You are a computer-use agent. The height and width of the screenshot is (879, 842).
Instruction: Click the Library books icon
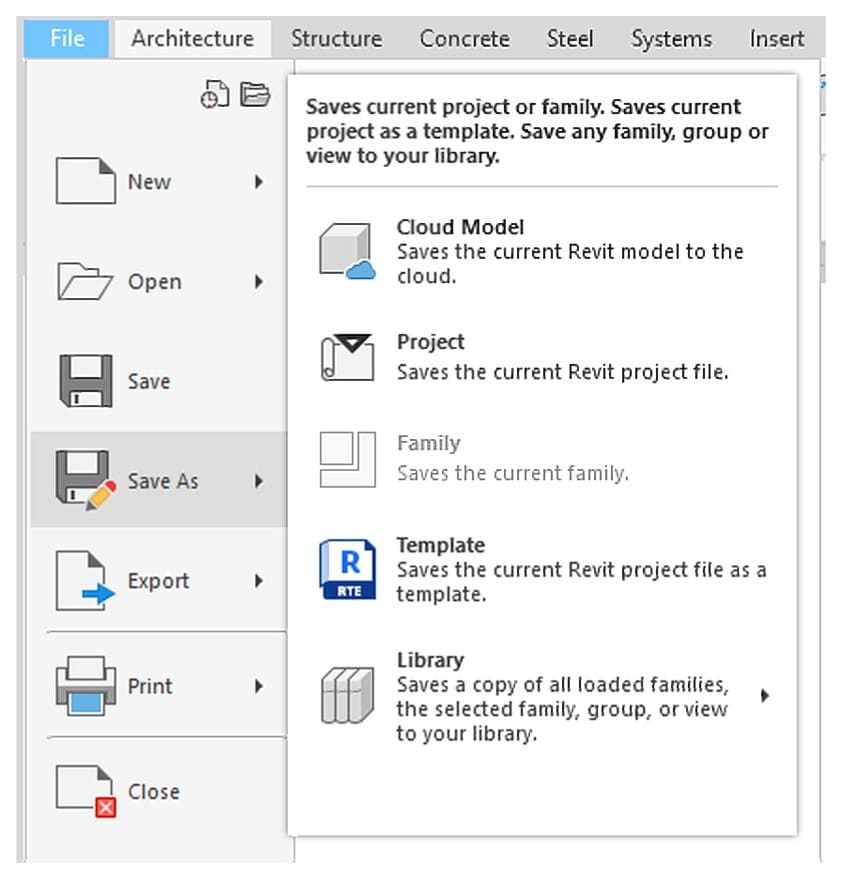[348, 695]
